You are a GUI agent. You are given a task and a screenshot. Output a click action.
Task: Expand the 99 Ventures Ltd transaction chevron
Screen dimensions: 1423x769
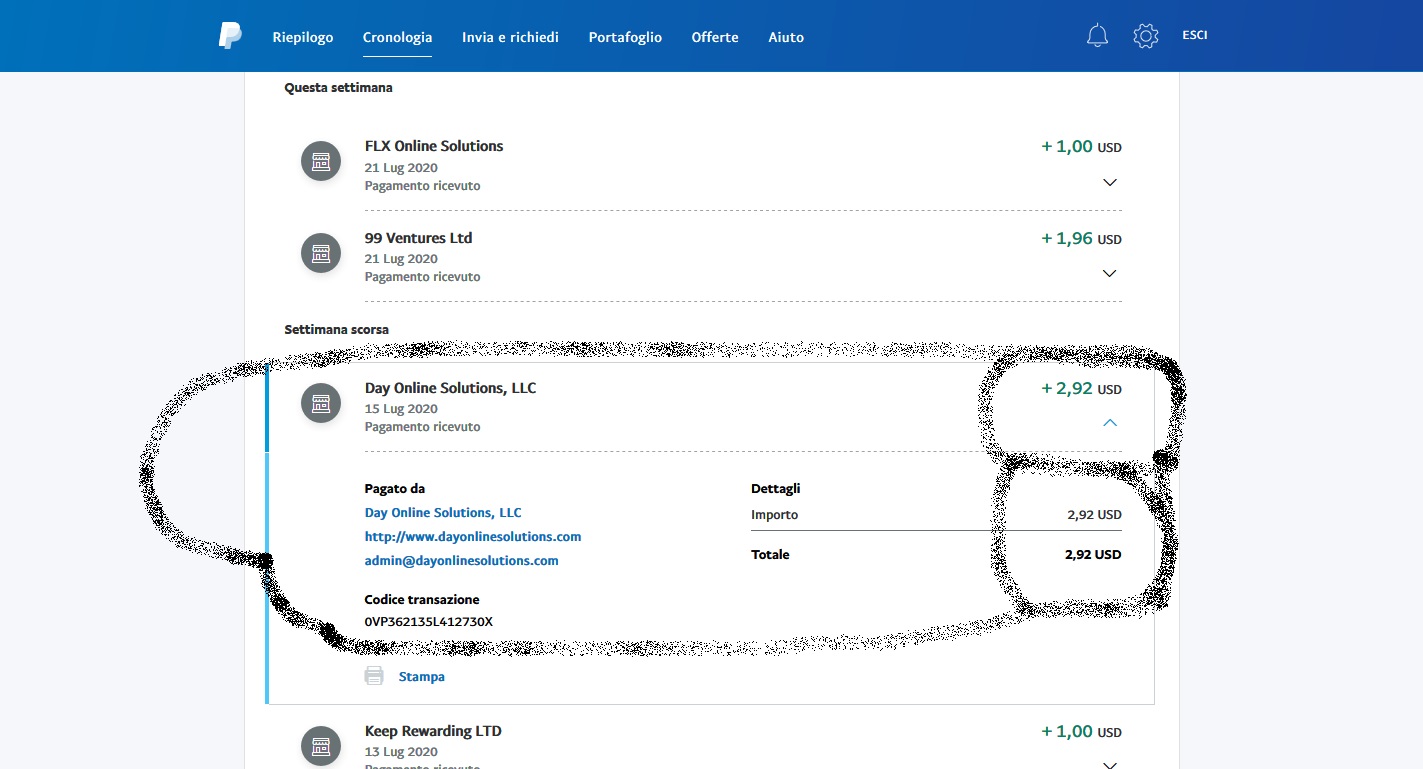coord(1109,274)
